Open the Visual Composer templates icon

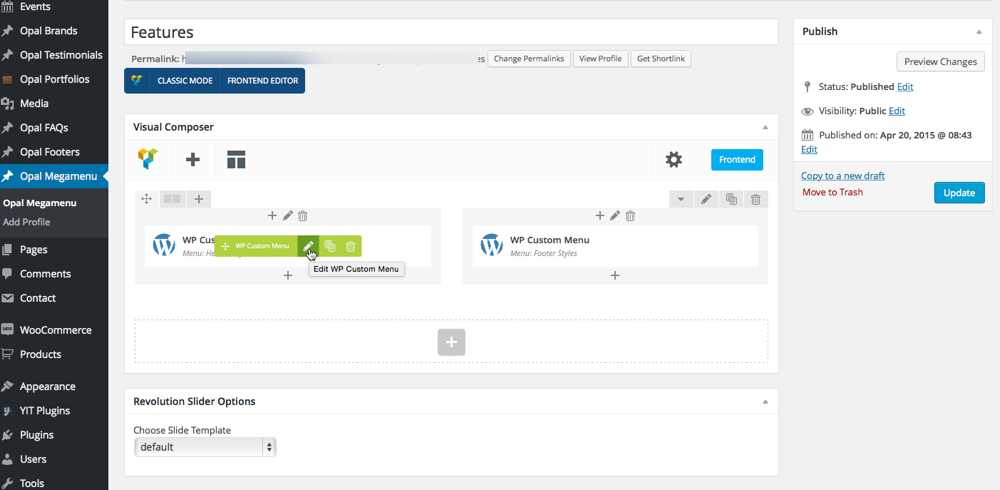point(236,160)
